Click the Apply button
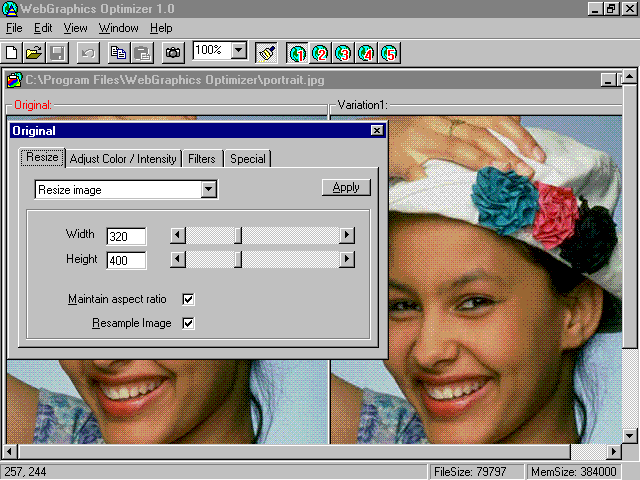The image size is (640, 480). [x=346, y=187]
